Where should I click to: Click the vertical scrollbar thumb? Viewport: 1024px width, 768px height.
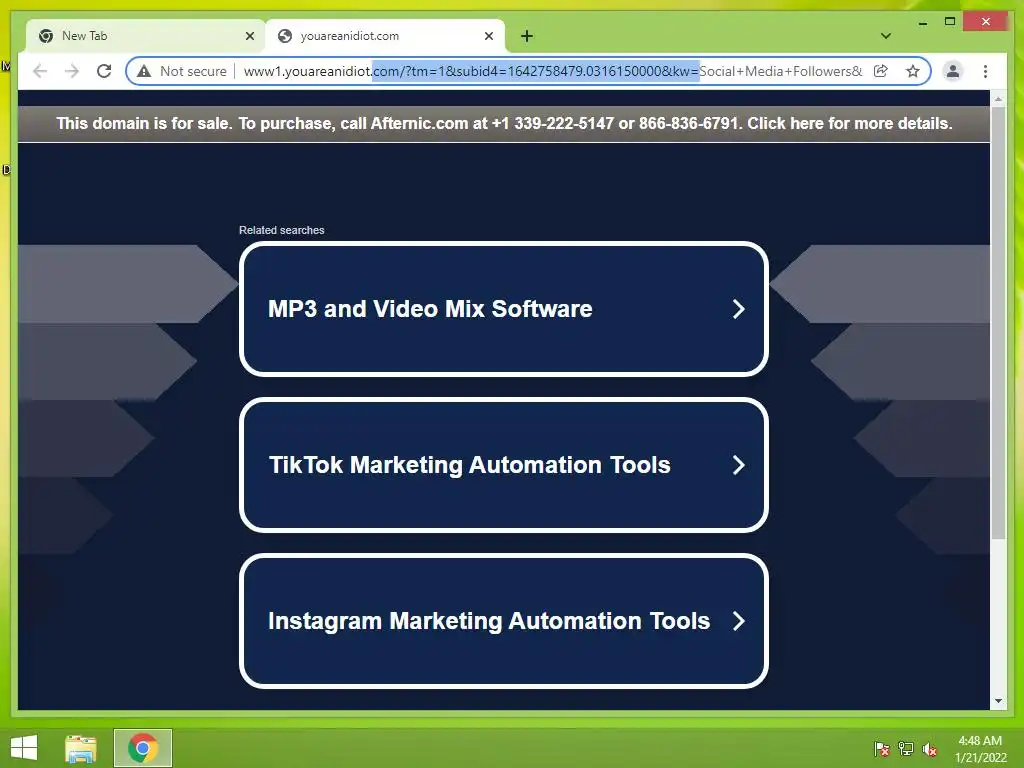click(998, 323)
